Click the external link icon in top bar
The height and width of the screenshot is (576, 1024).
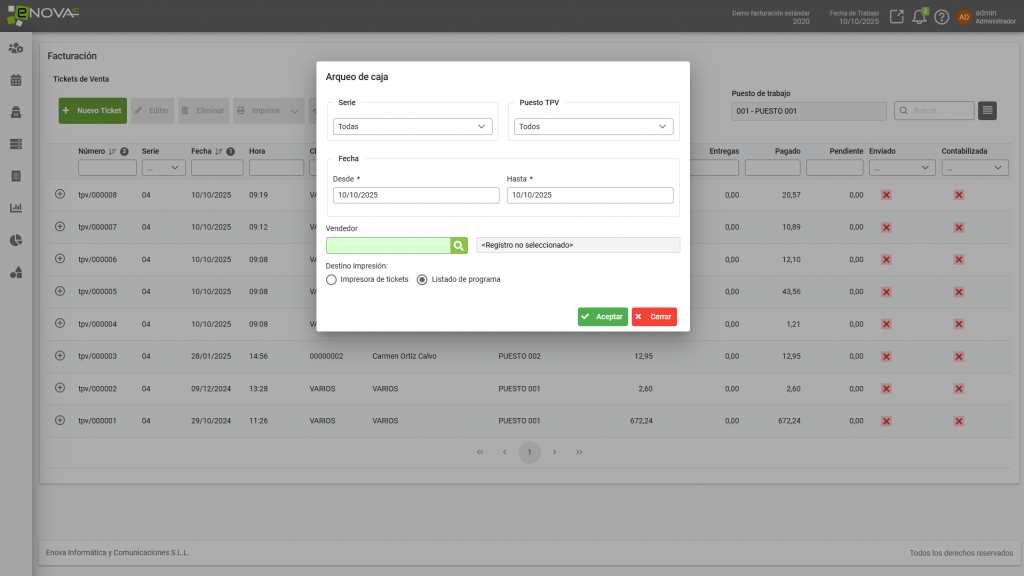895,16
